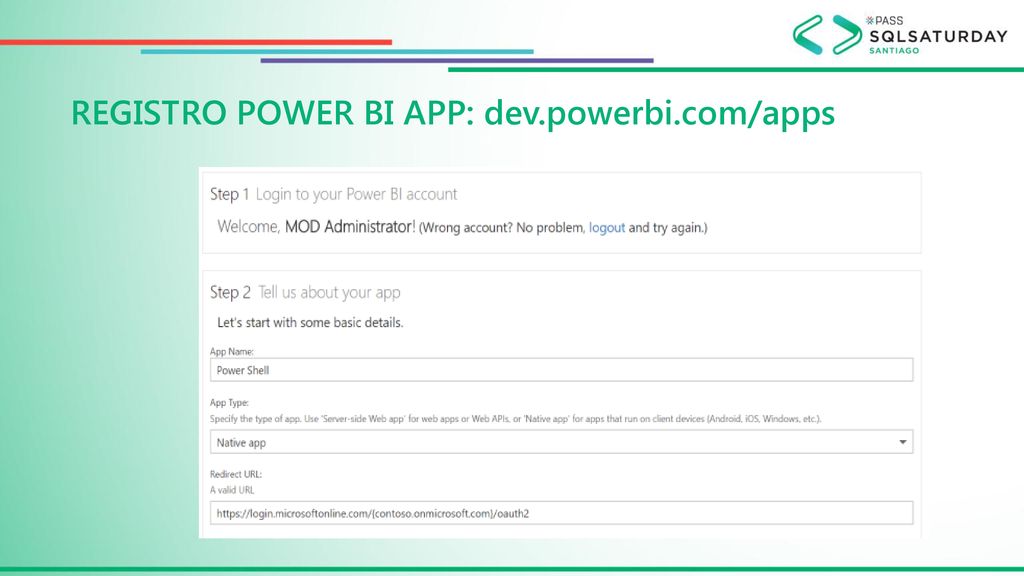The width and height of the screenshot is (1024, 576).
Task: Click the SQLSaturday Santiago logo
Action: (x=900, y=35)
